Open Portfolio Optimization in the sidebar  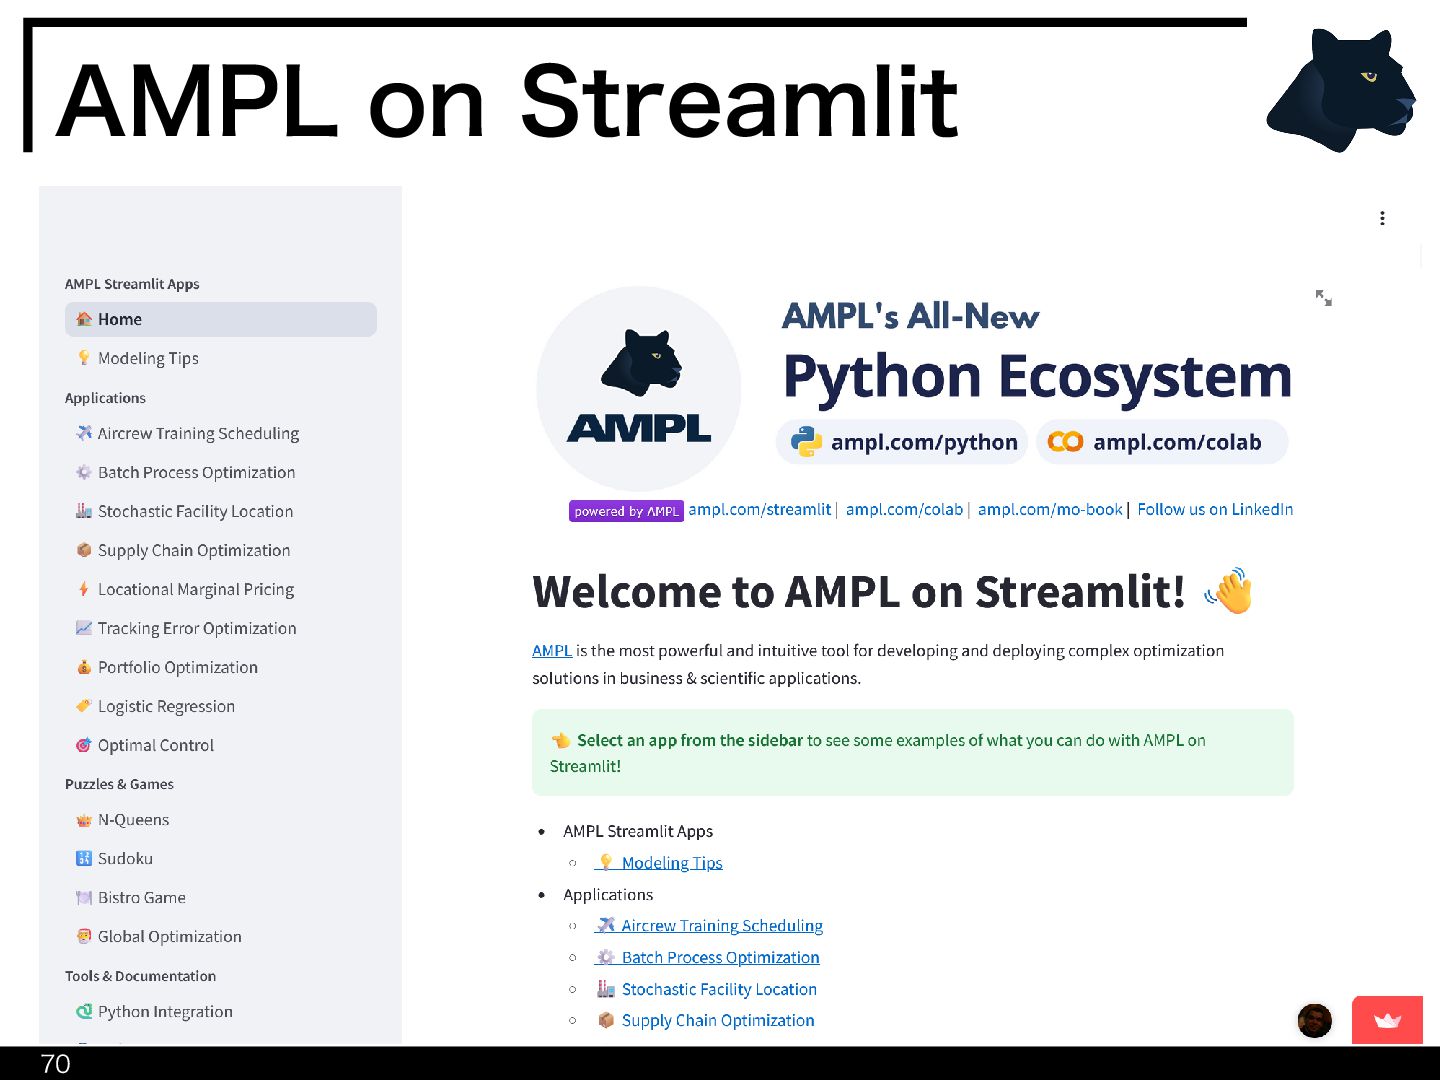[221, 667]
